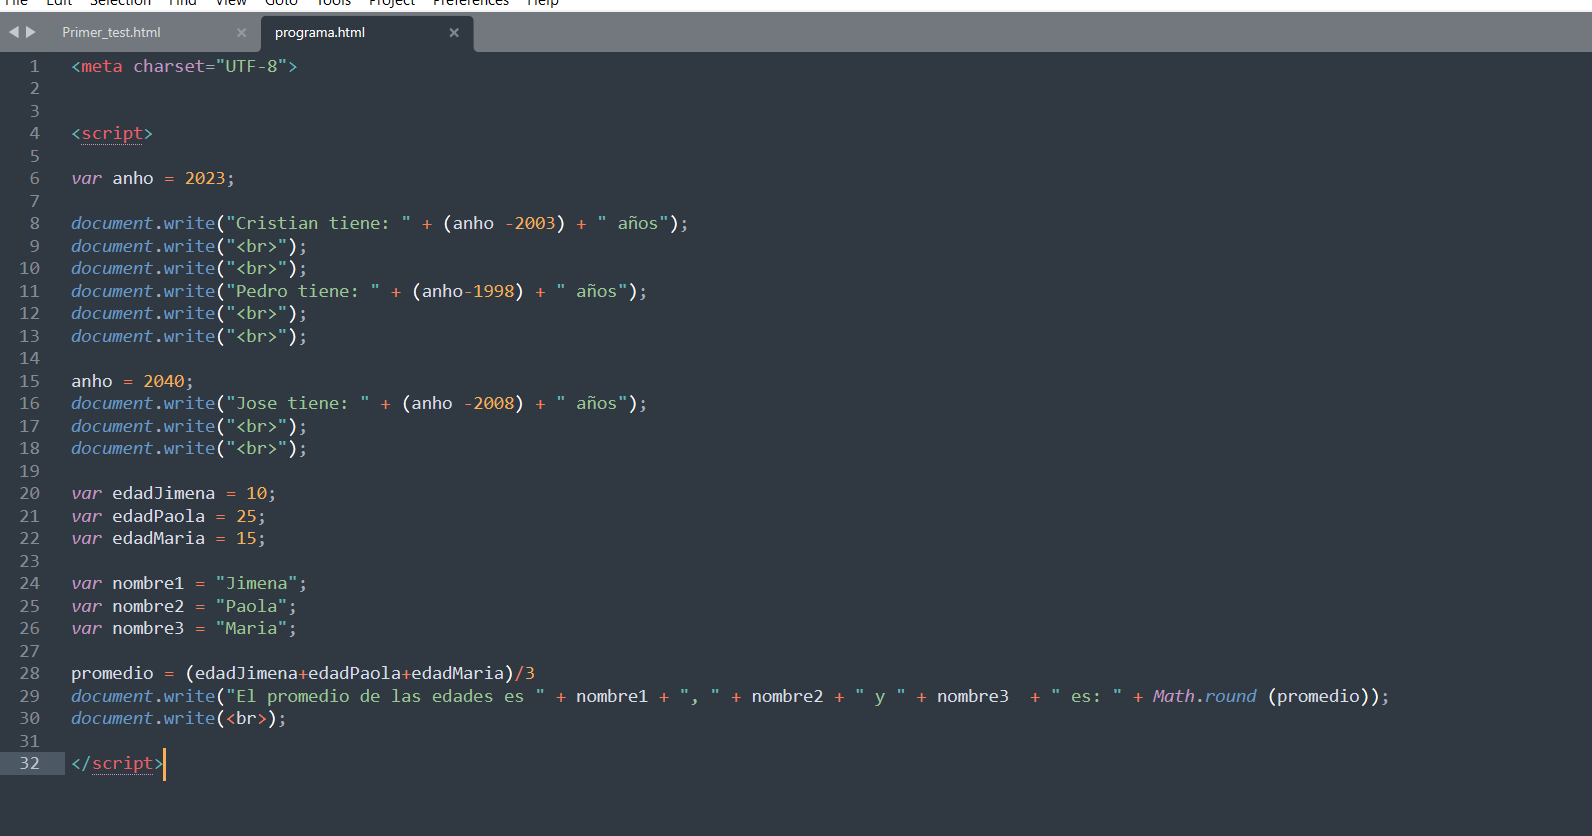This screenshot has width=1592, height=836.
Task: Open the Find menu
Action: pyautogui.click(x=182, y=3)
